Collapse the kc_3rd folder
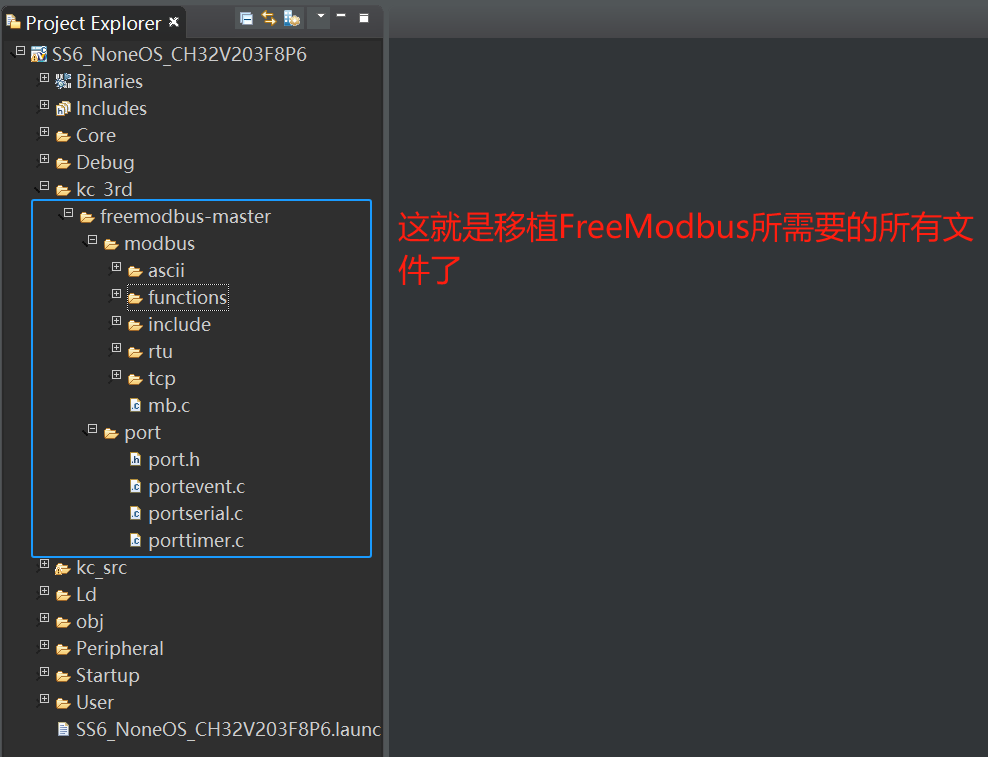The image size is (988, 757). (x=44, y=185)
